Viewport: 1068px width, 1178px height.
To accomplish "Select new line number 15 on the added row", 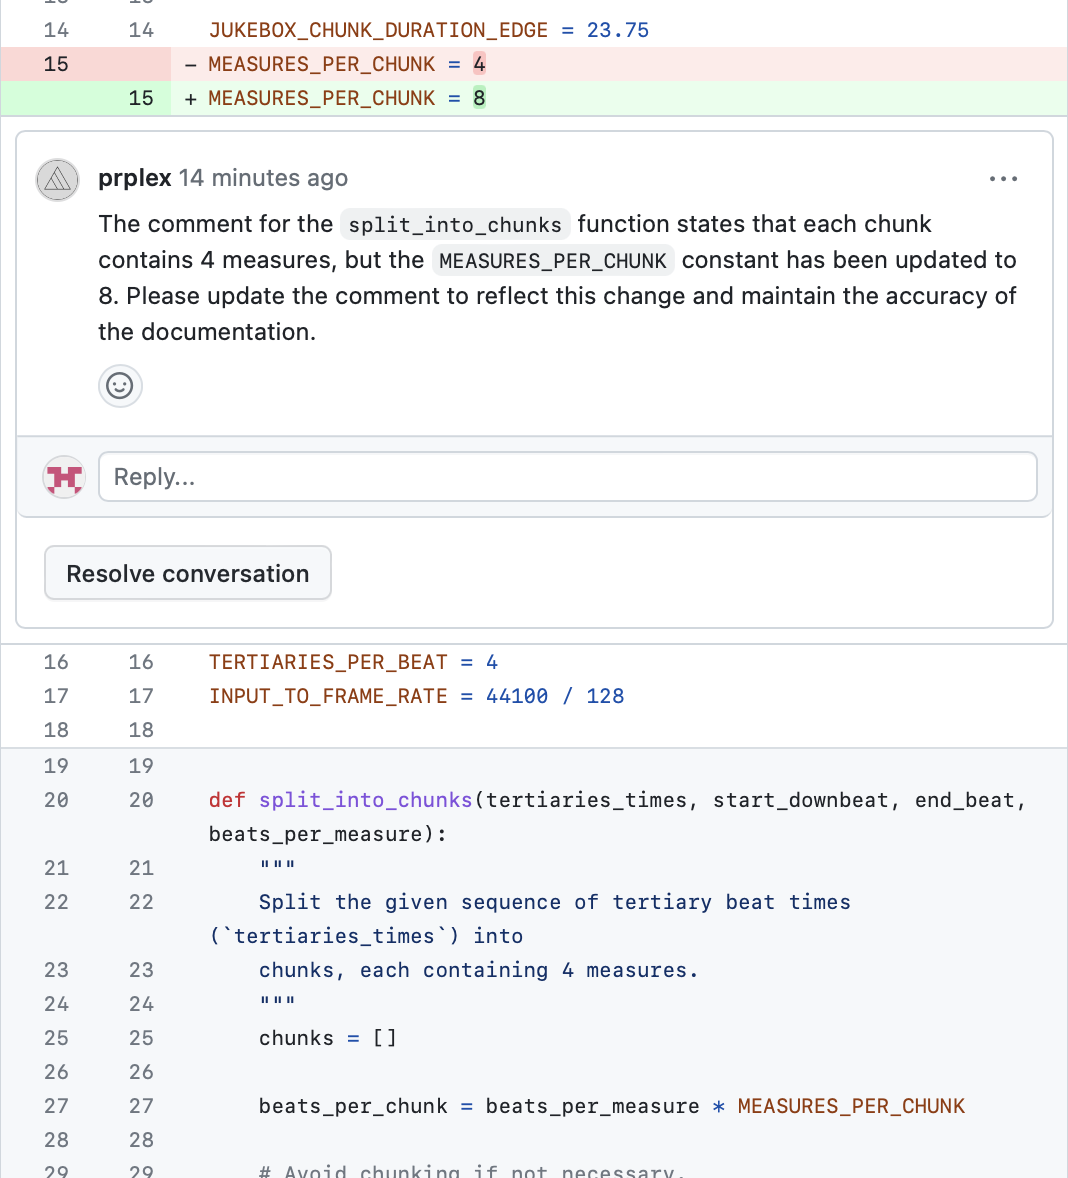I will pyautogui.click(x=141, y=98).
